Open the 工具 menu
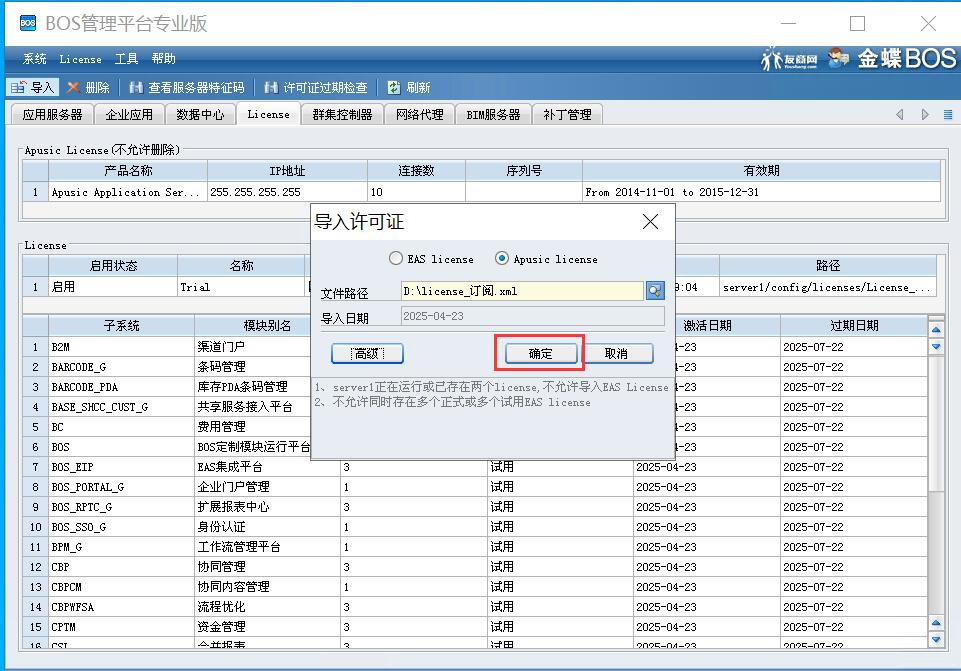 126,59
